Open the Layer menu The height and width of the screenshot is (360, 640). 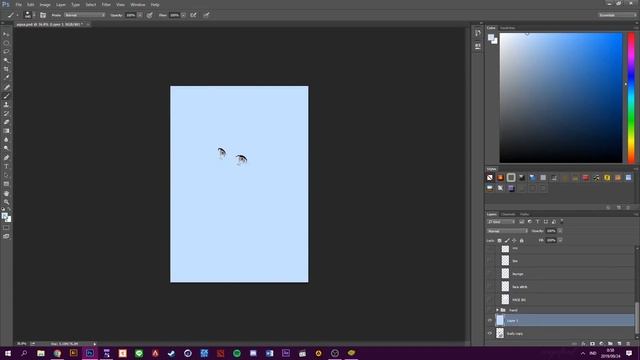click(61, 4)
